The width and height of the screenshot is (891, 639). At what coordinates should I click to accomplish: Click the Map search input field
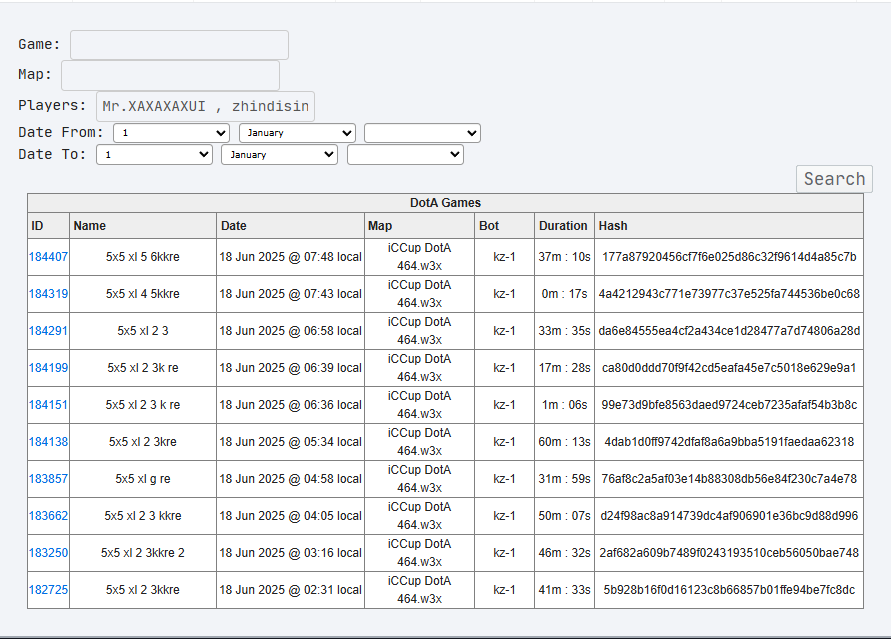(x=170, y=75)
